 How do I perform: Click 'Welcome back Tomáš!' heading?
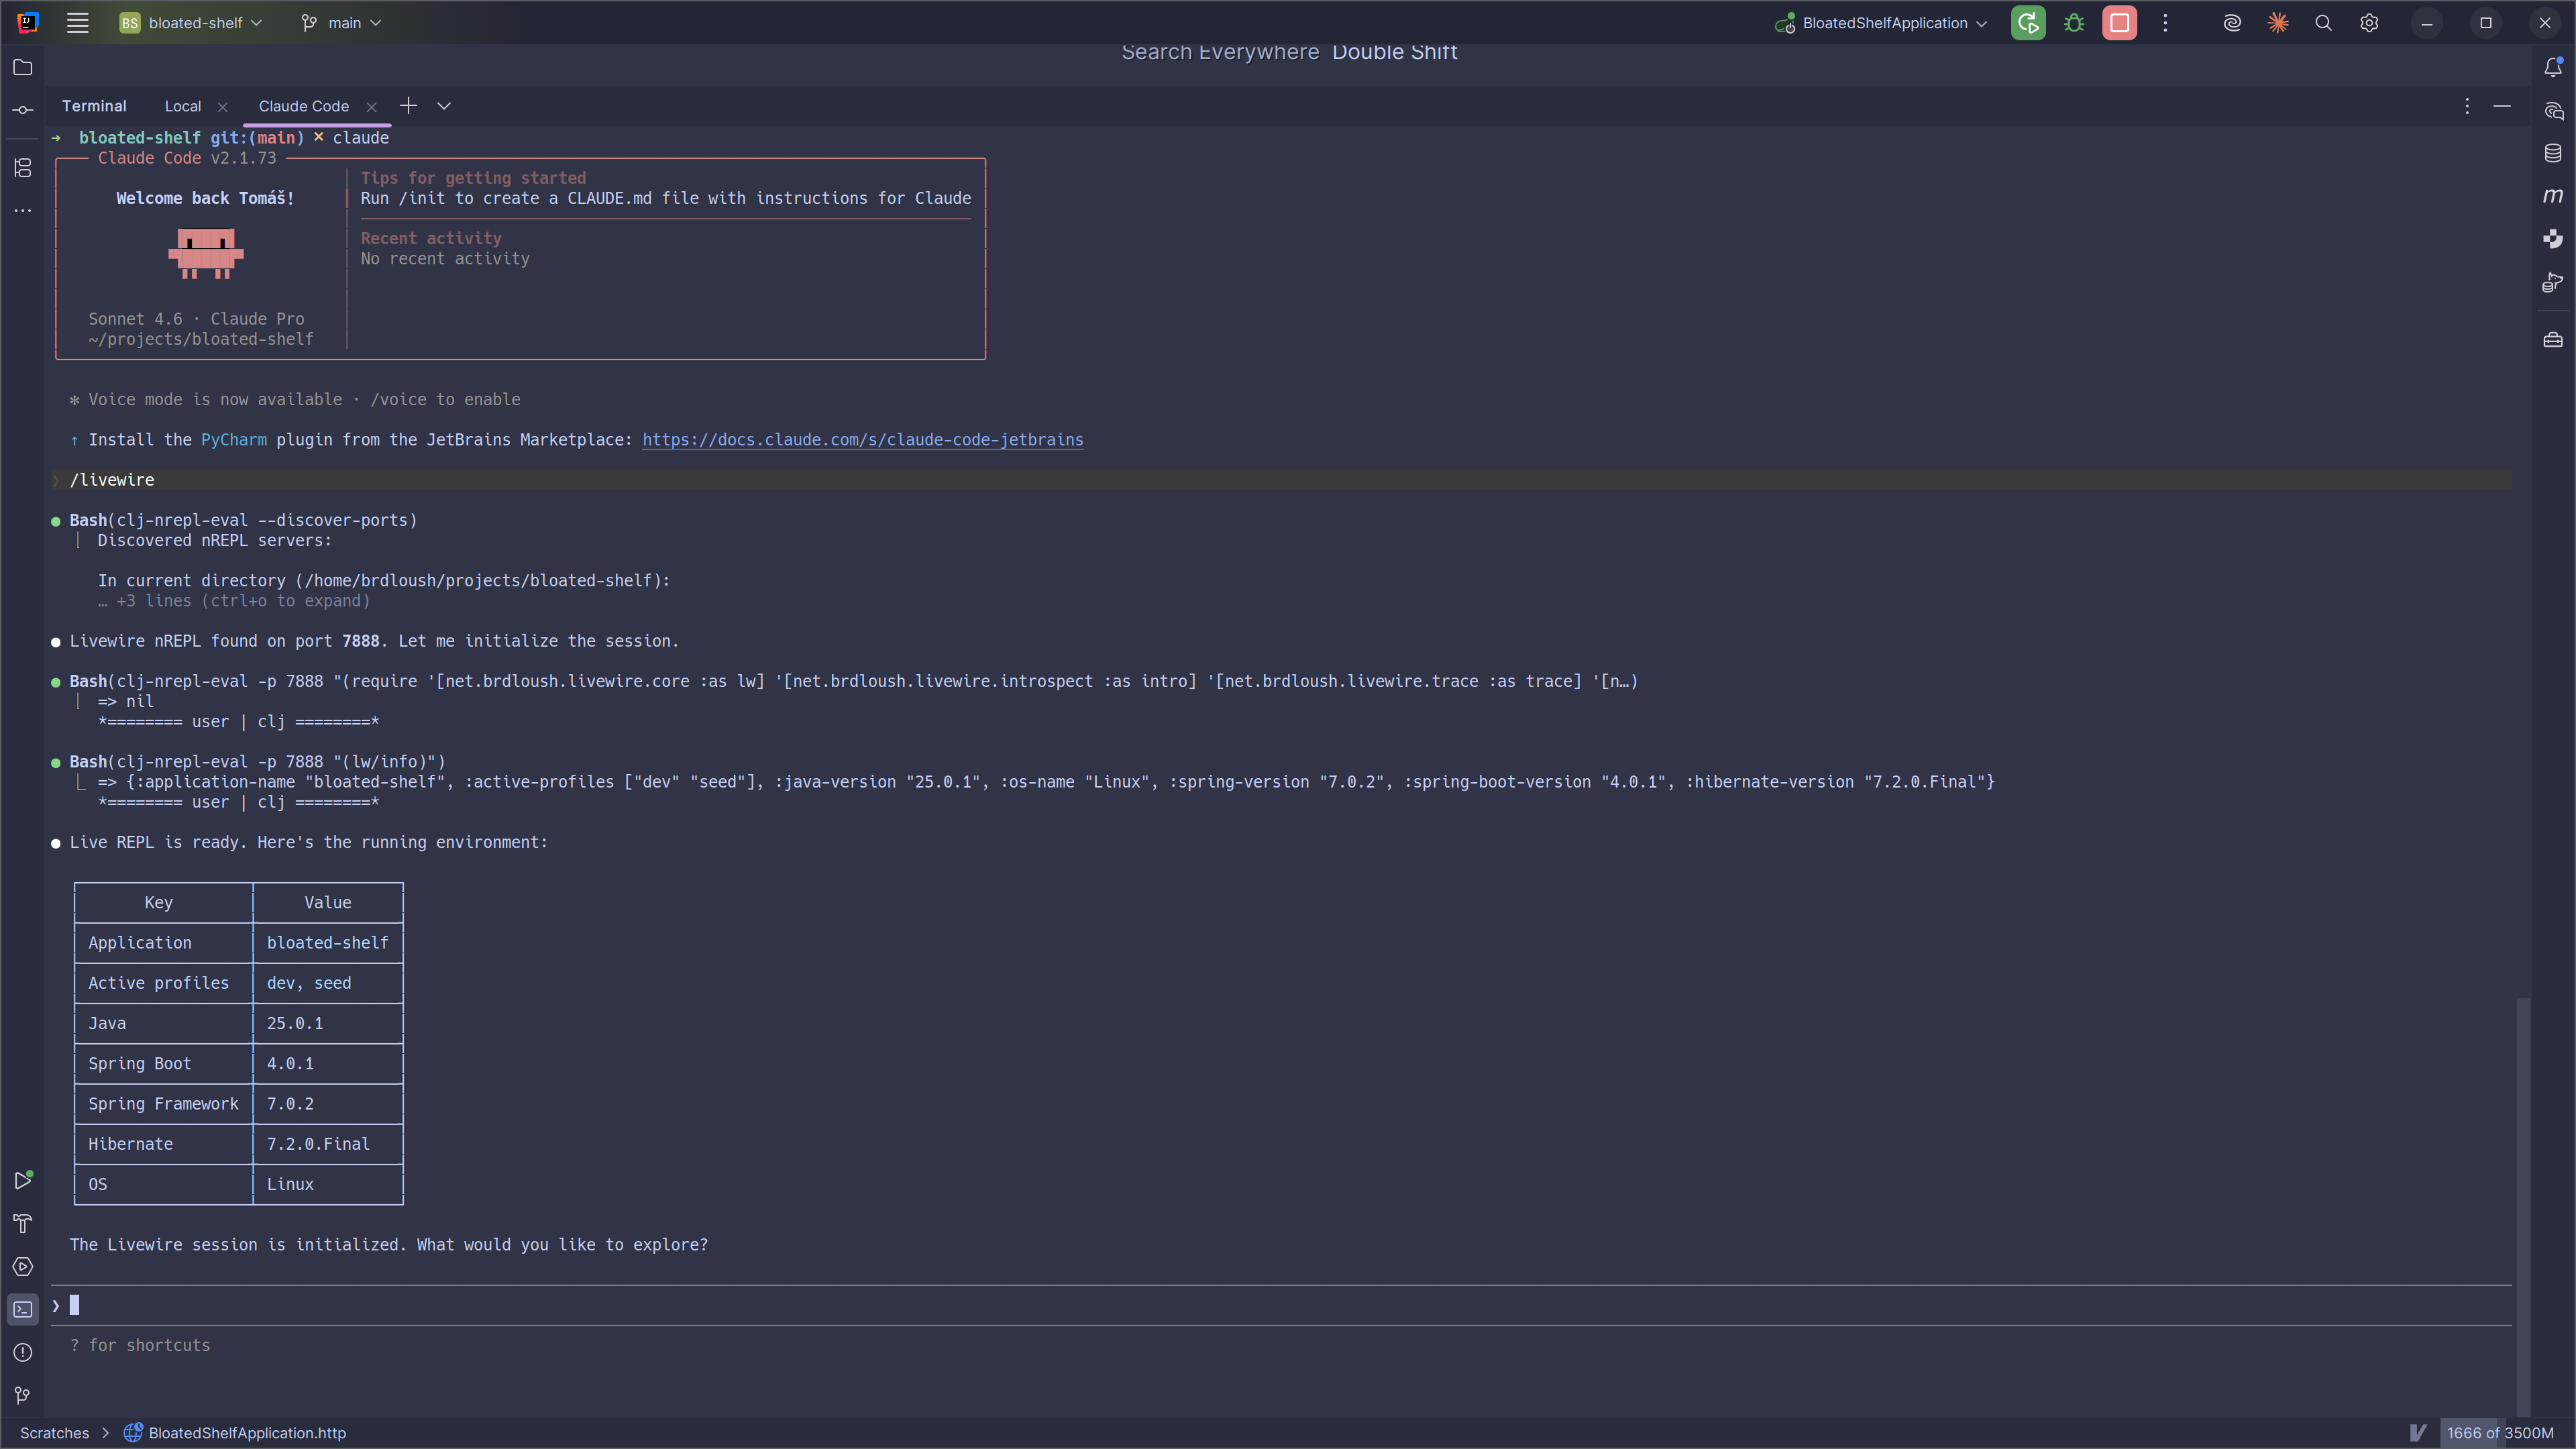click(205, 198)
